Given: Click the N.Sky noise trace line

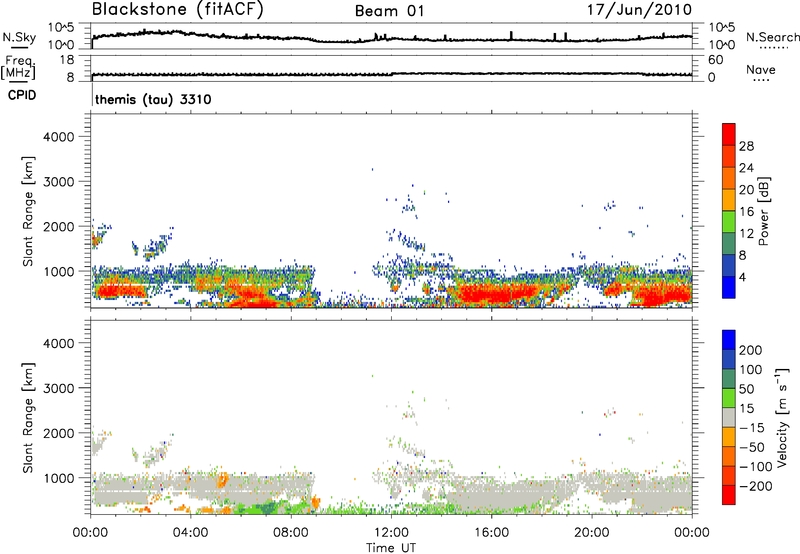Looking at the screenshot, I should tap(391, 39).
